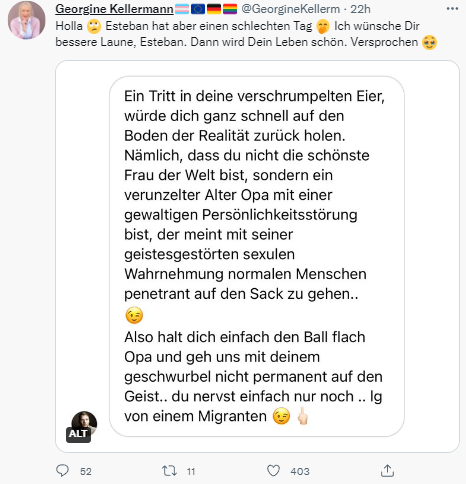
Task: Click the EU flag emoji beside the name
Action: [198, 9]
